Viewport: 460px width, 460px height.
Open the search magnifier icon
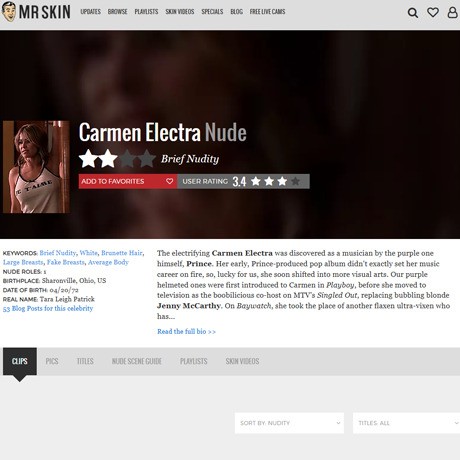click(413, 13)
